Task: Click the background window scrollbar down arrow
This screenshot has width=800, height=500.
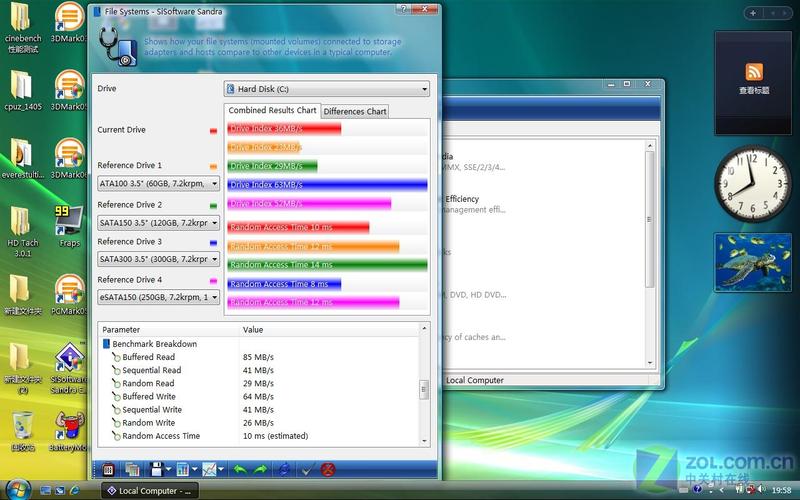Action: tap(649, 363)
